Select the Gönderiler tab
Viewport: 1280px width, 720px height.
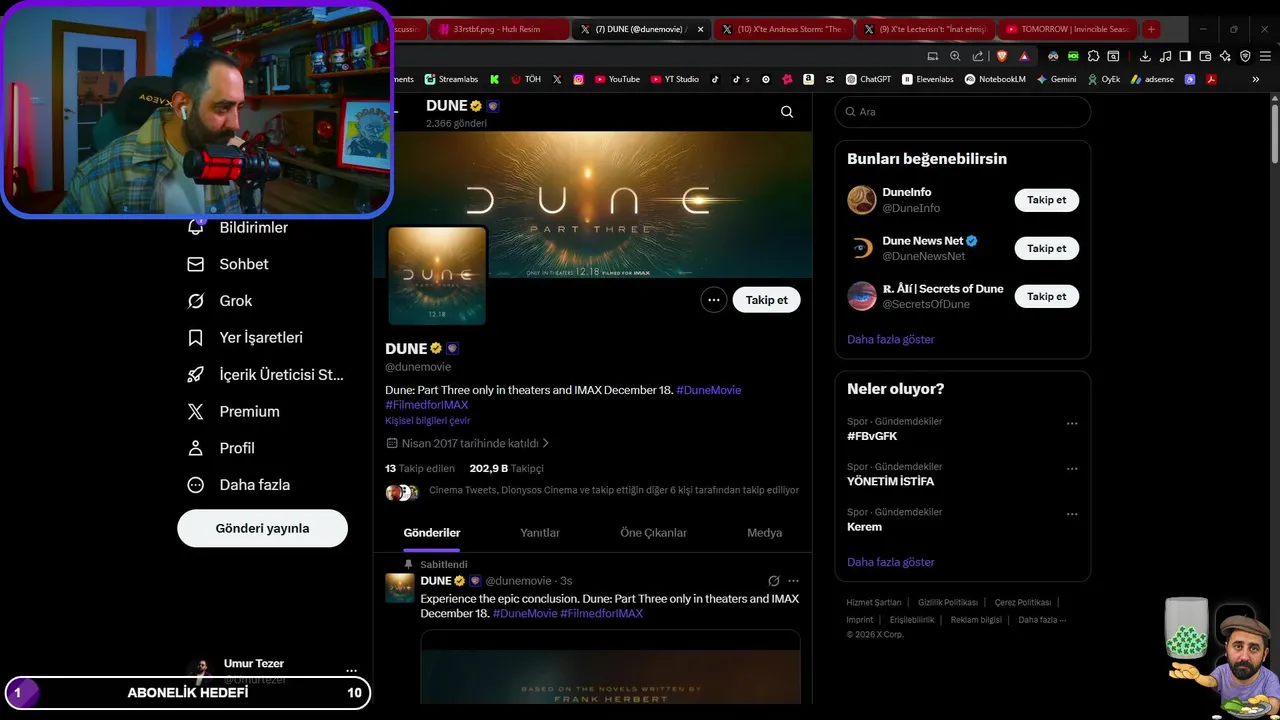coord(432,533)
